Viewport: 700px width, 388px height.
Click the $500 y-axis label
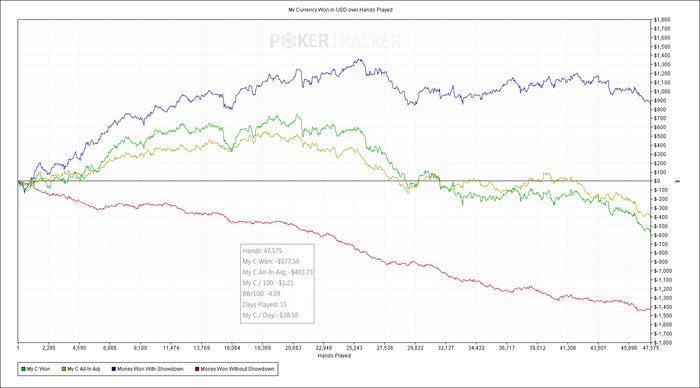[660, 136]
